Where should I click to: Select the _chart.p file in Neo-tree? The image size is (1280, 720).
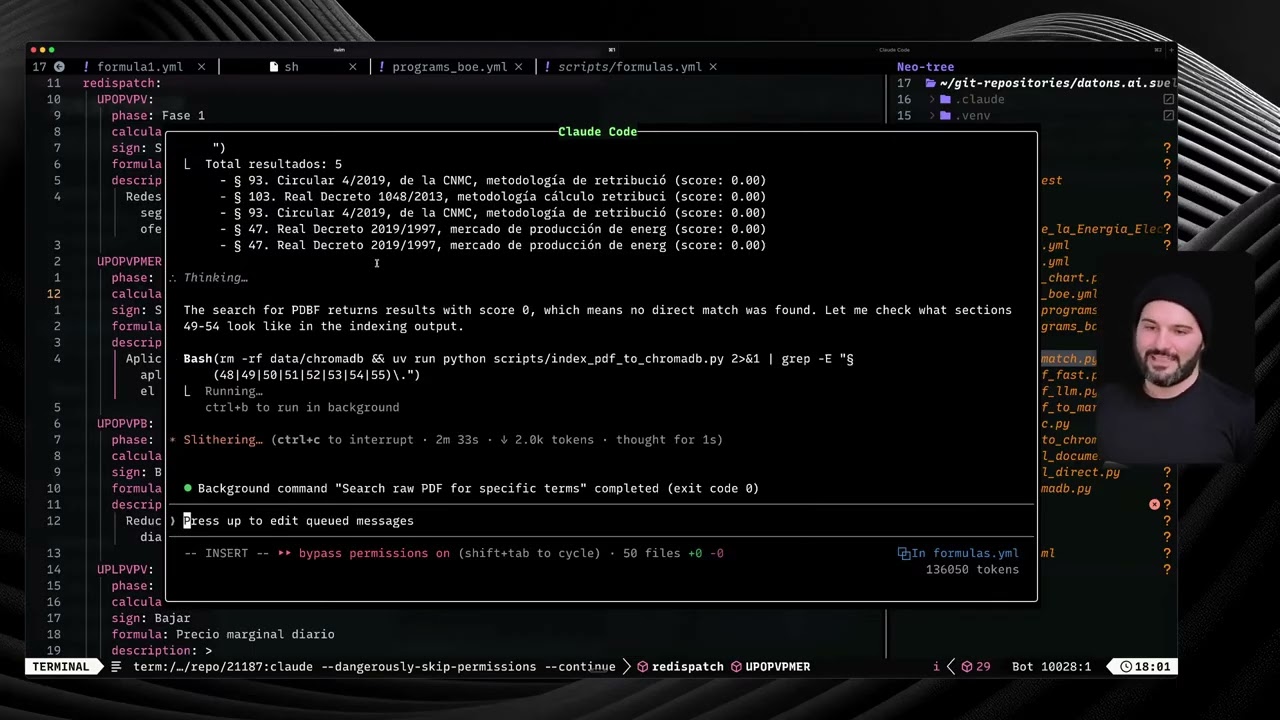(1068, 278)
